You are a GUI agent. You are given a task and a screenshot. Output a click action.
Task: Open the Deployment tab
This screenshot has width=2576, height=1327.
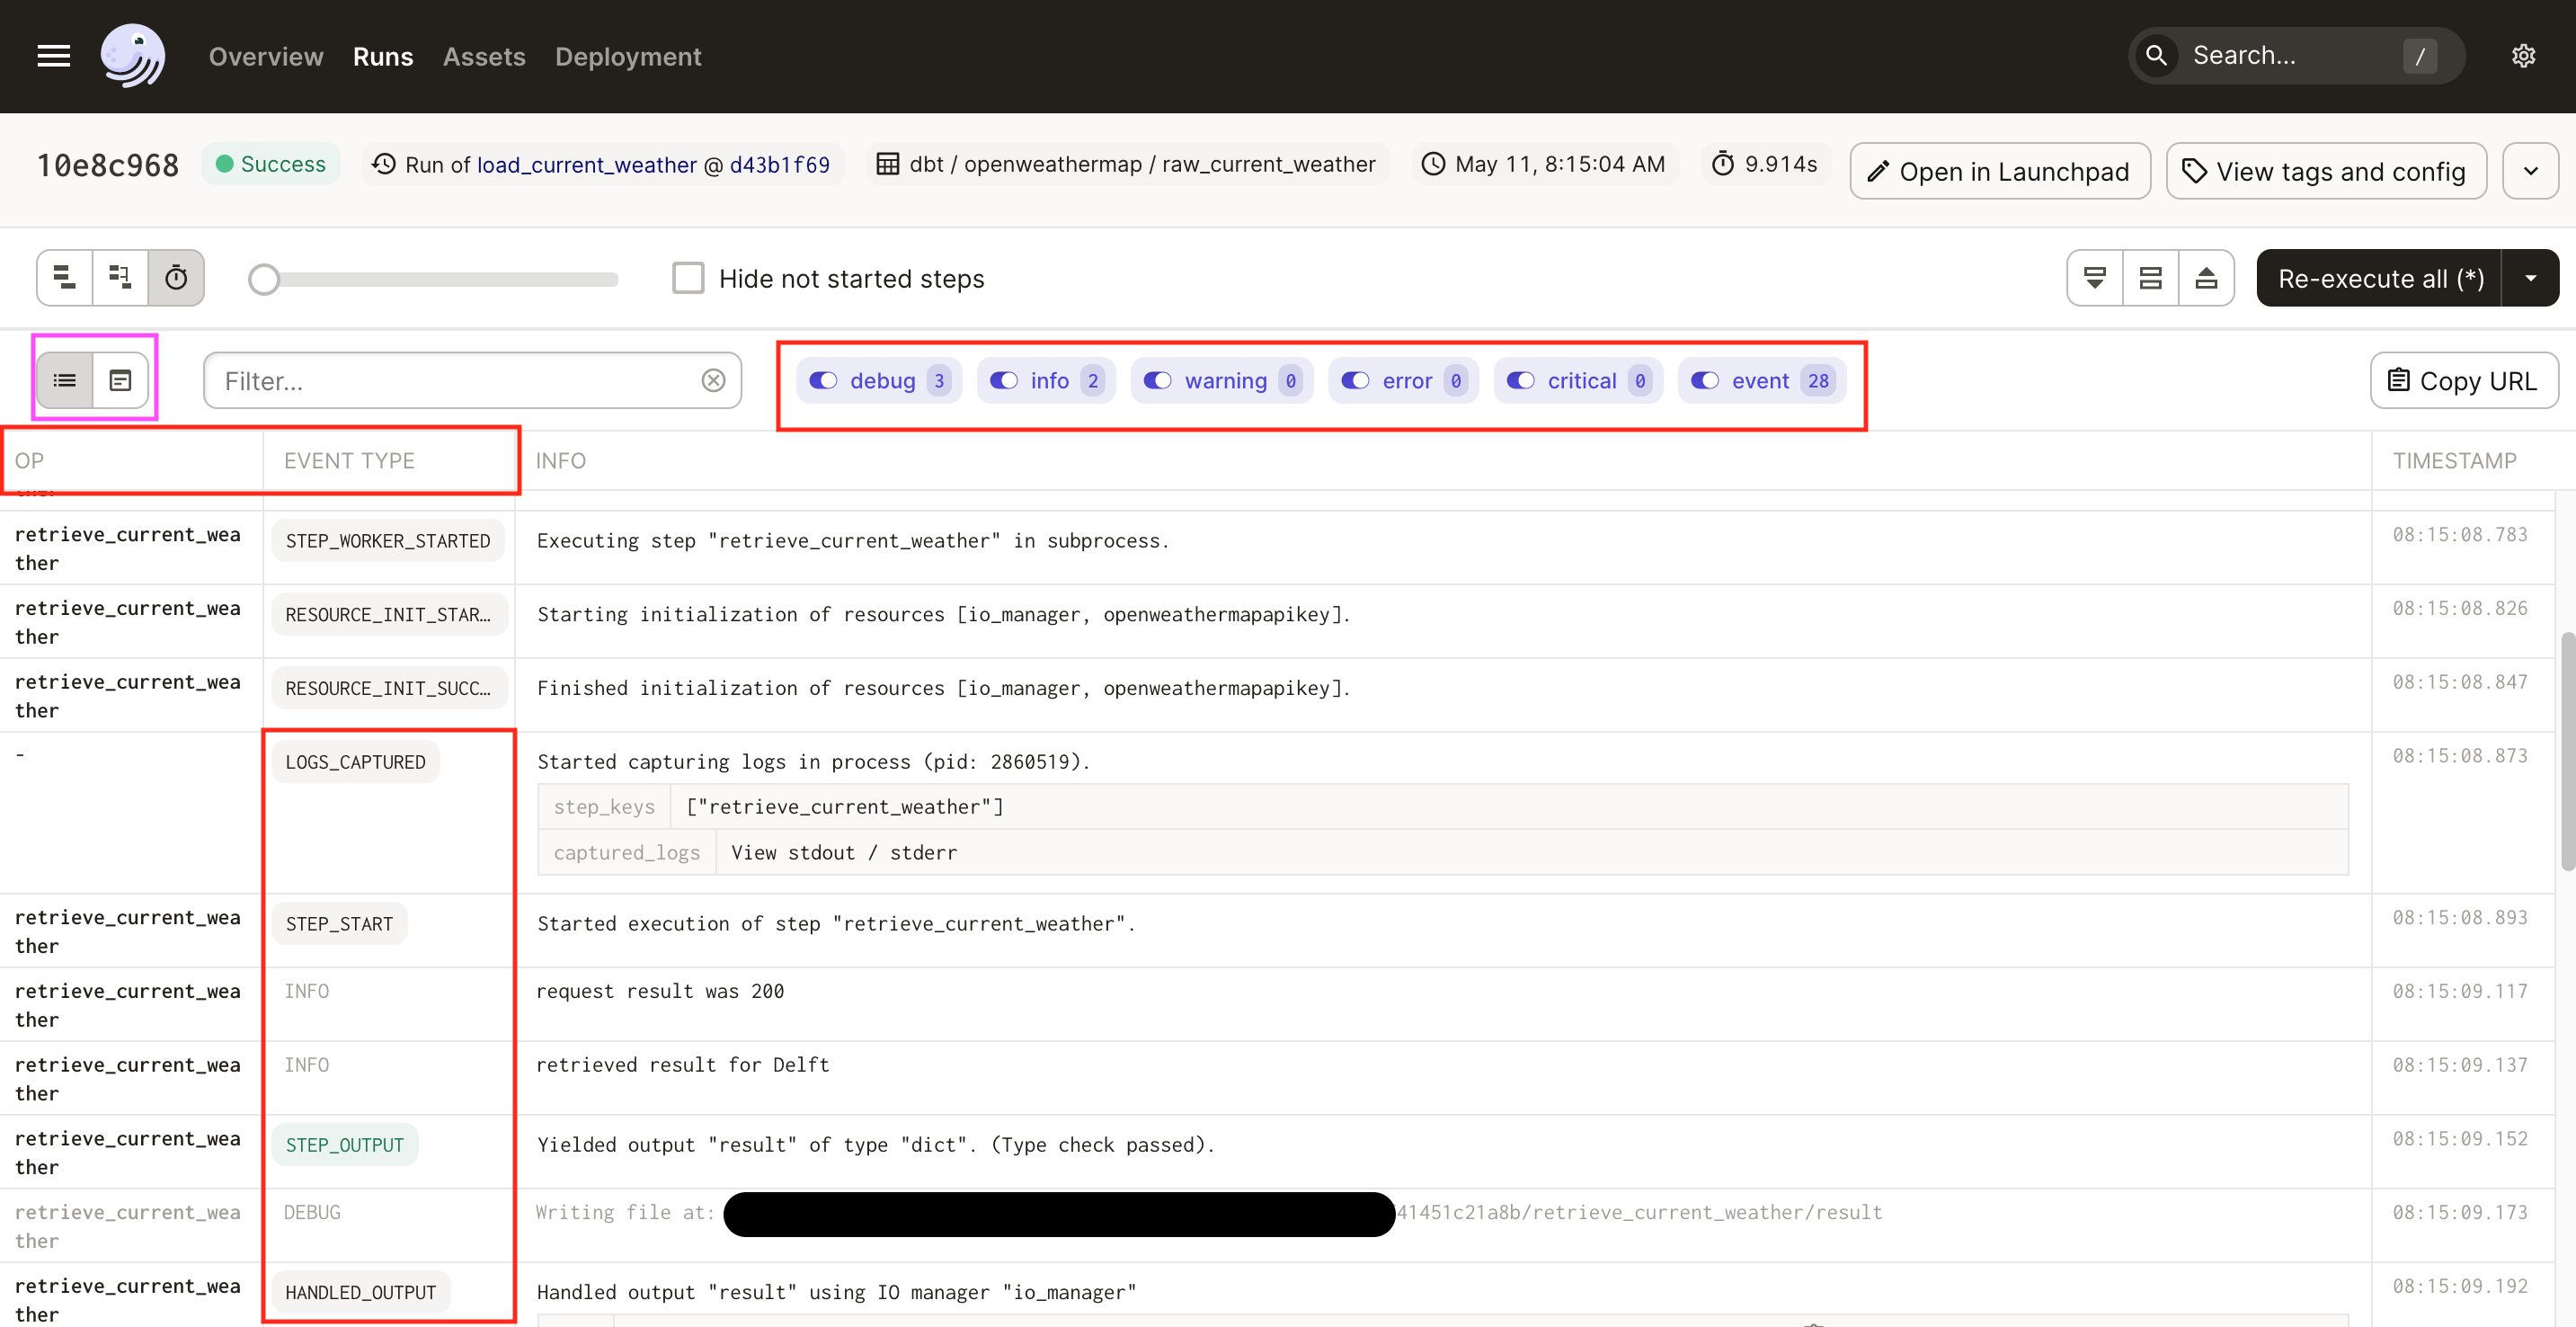(x=628, y=56)
